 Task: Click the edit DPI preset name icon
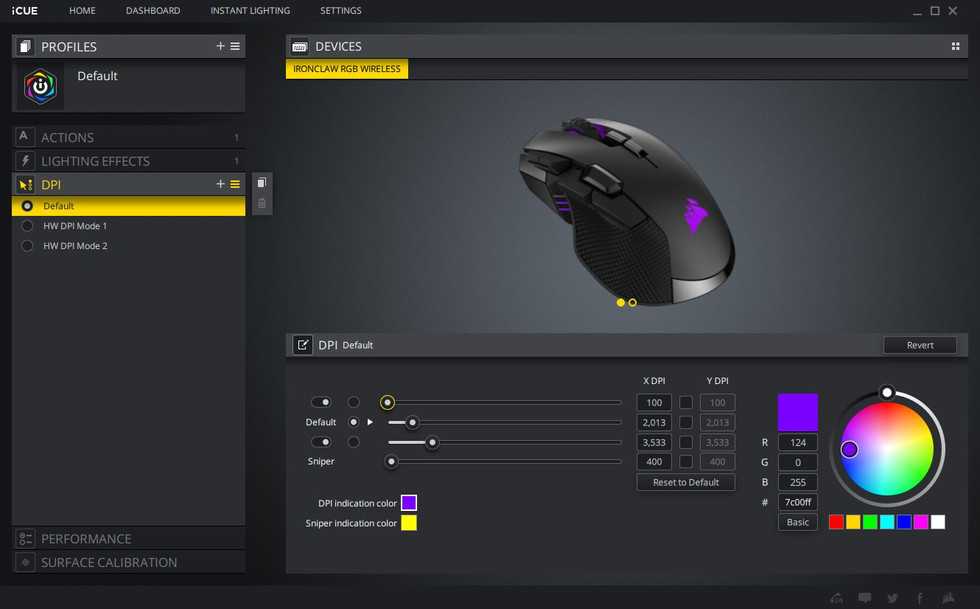302,345
